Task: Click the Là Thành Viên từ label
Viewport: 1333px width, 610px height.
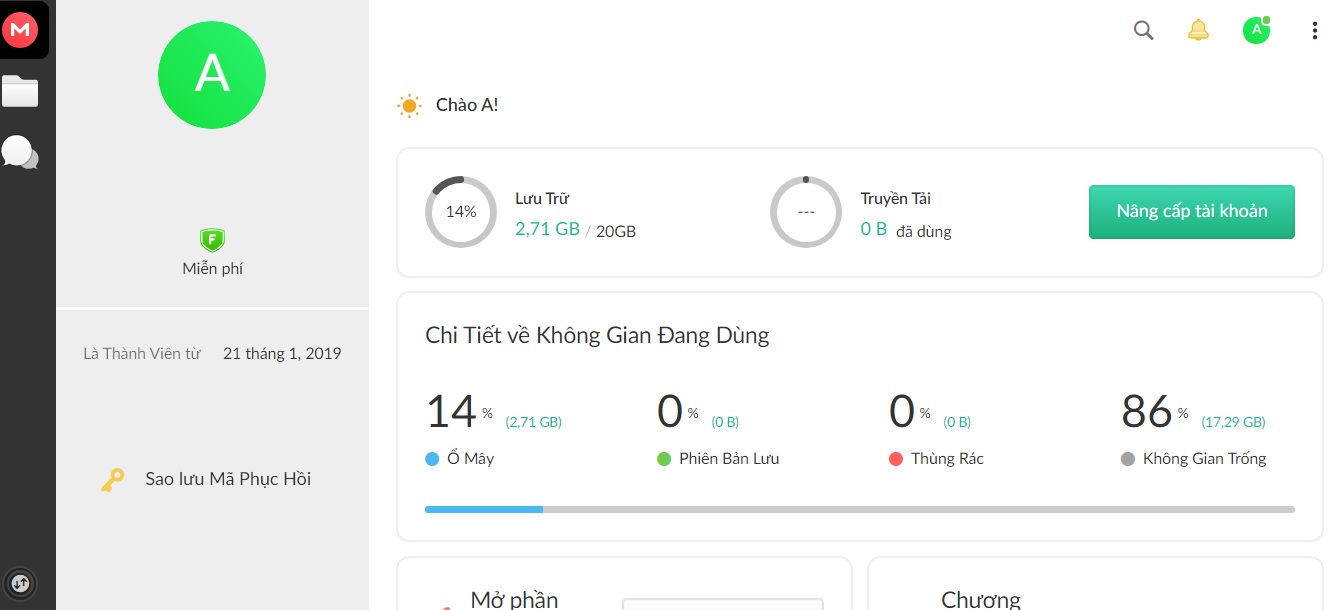Action: coord(142,354)
